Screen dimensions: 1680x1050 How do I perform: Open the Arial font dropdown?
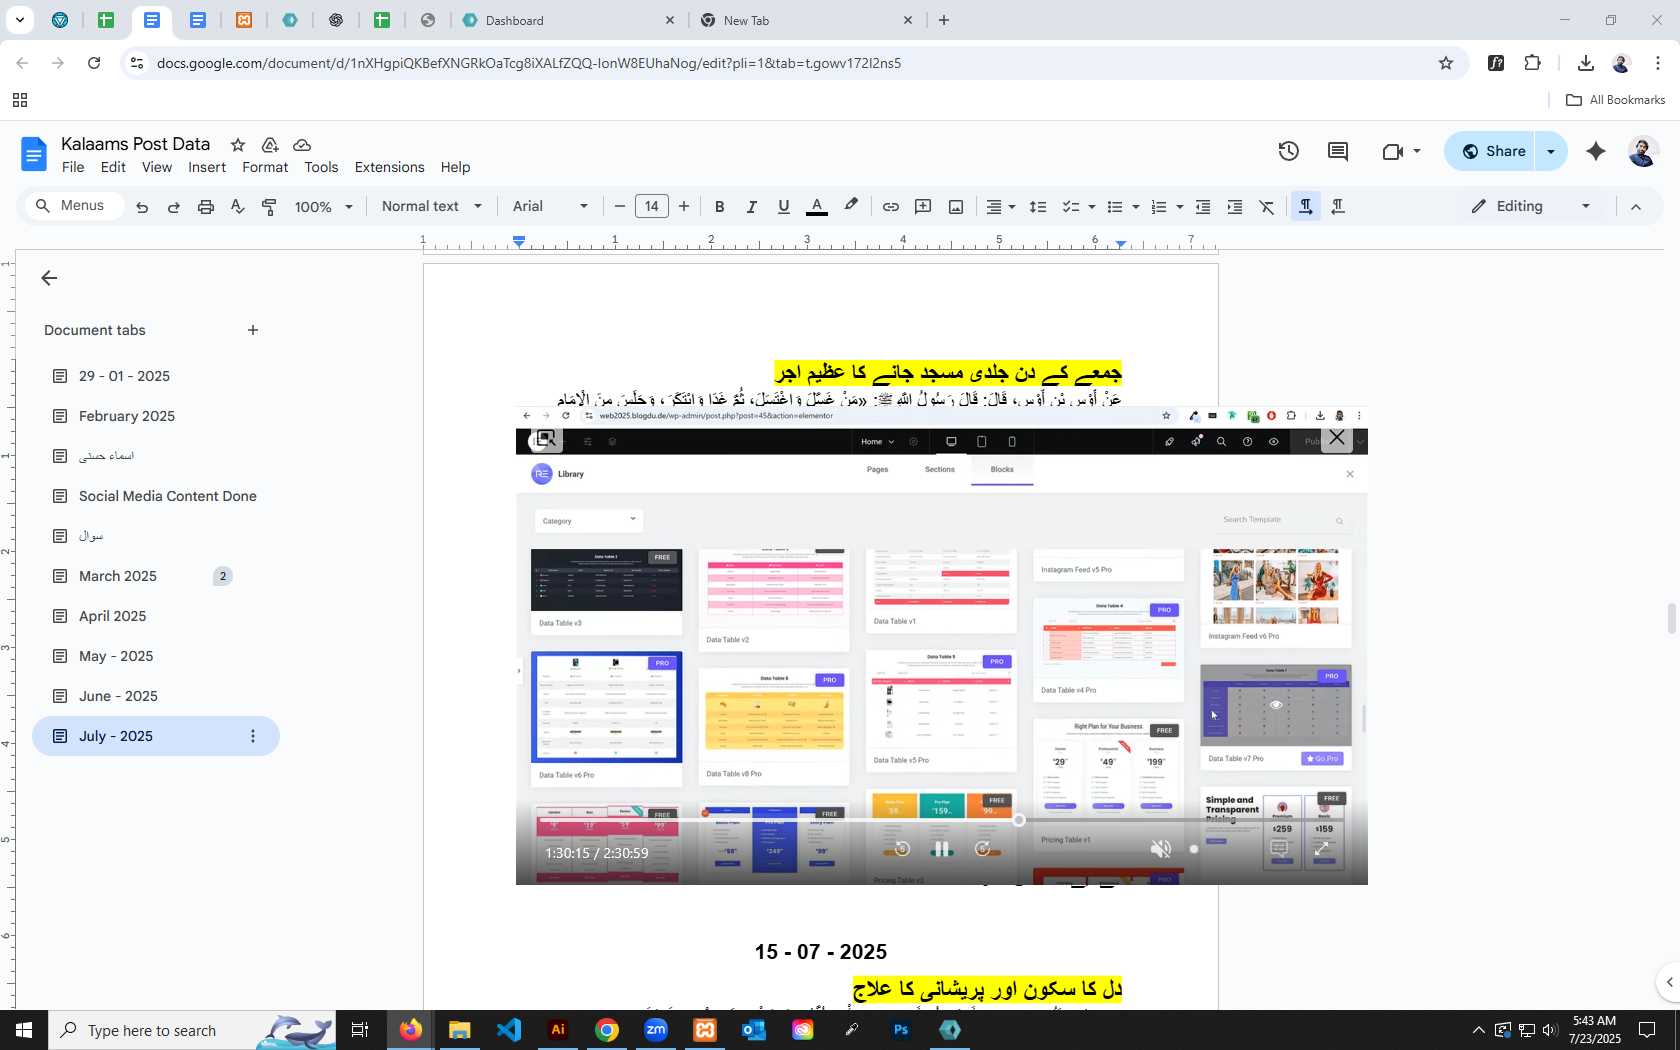click(550, 207)
